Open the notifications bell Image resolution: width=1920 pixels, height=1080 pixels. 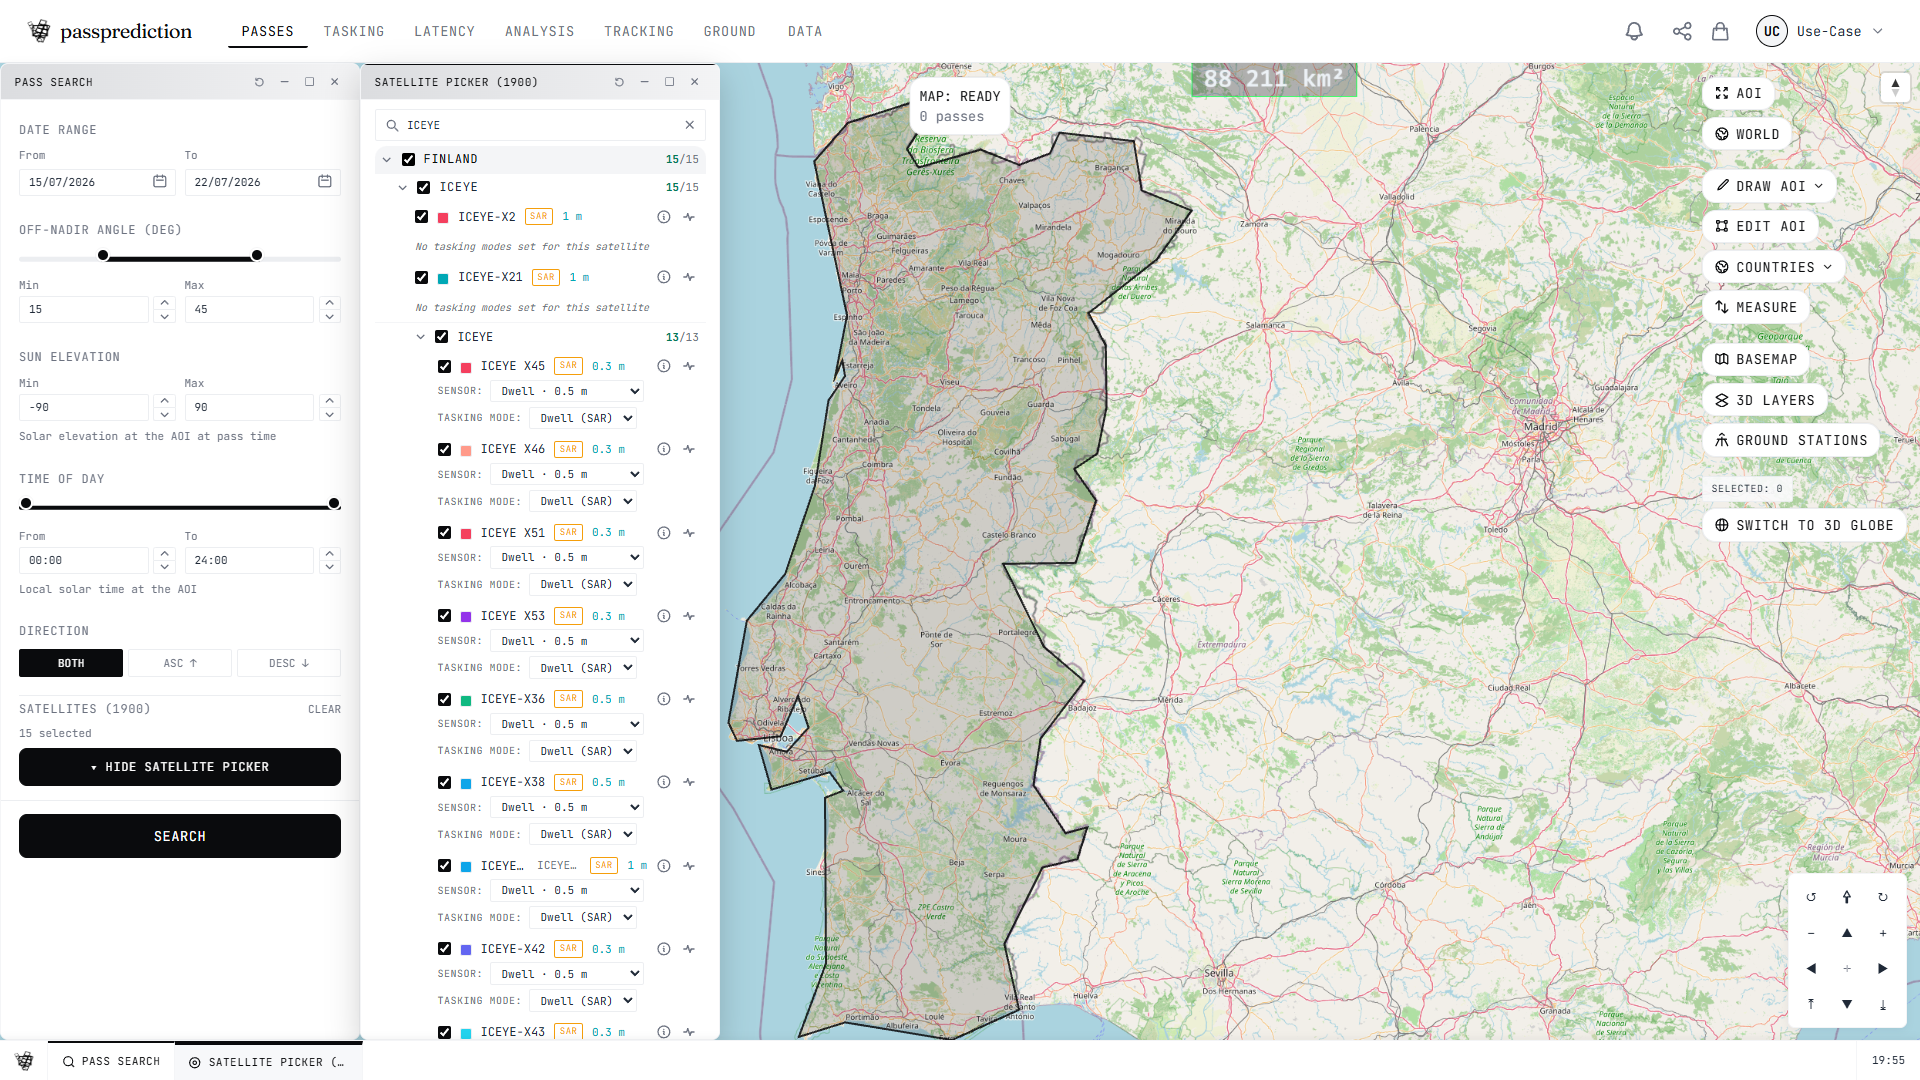(1634, 31)
